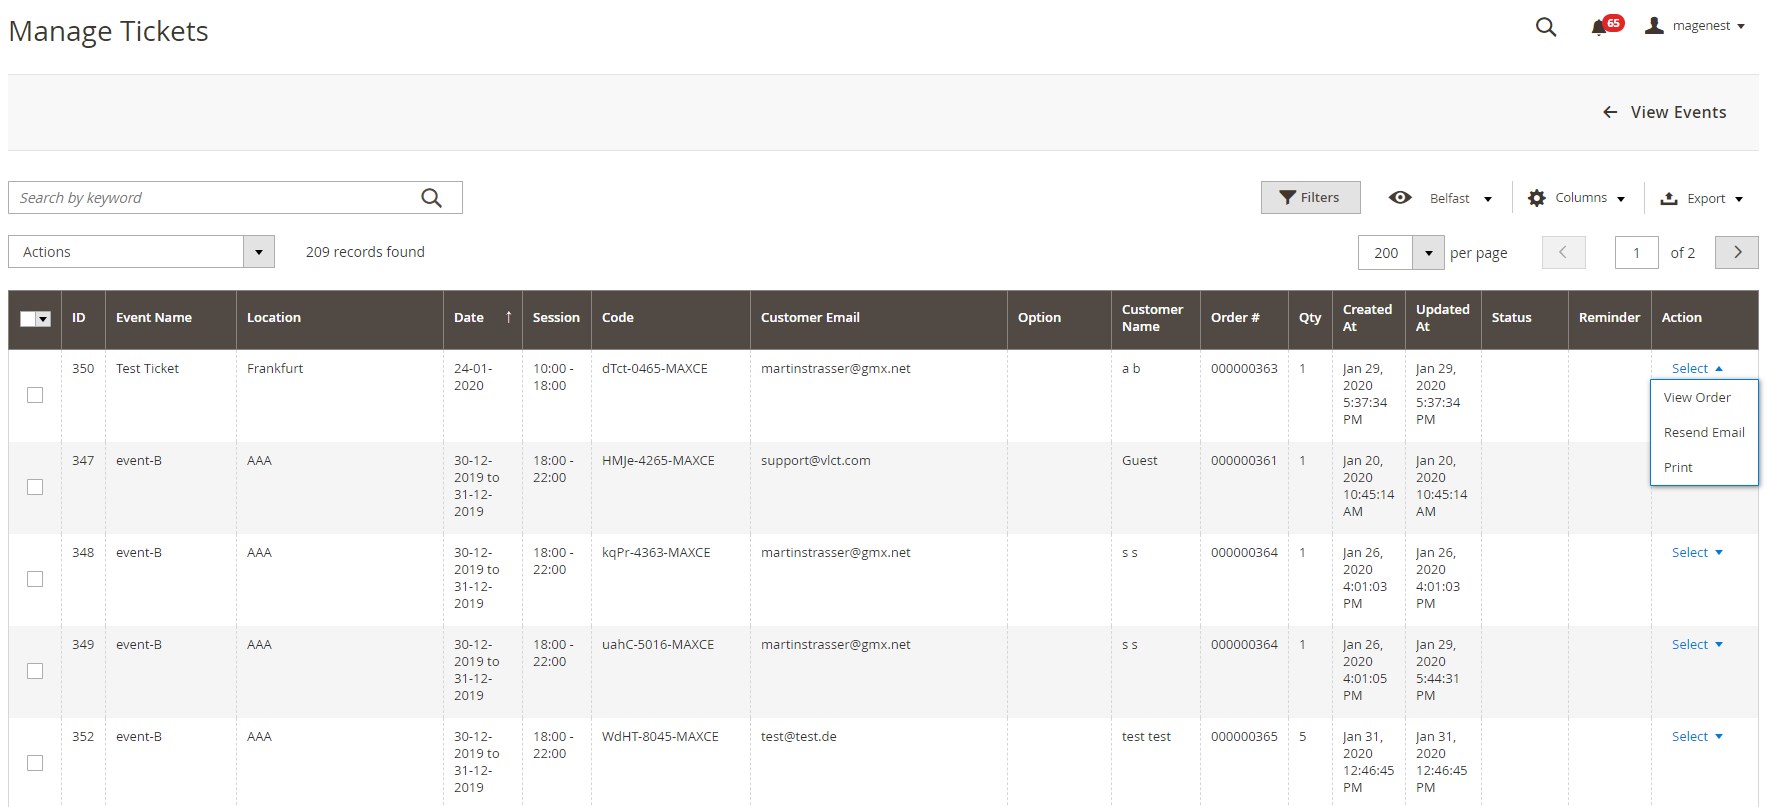
Task: Click the search icon in keyword box
Action: click(431, 198)
